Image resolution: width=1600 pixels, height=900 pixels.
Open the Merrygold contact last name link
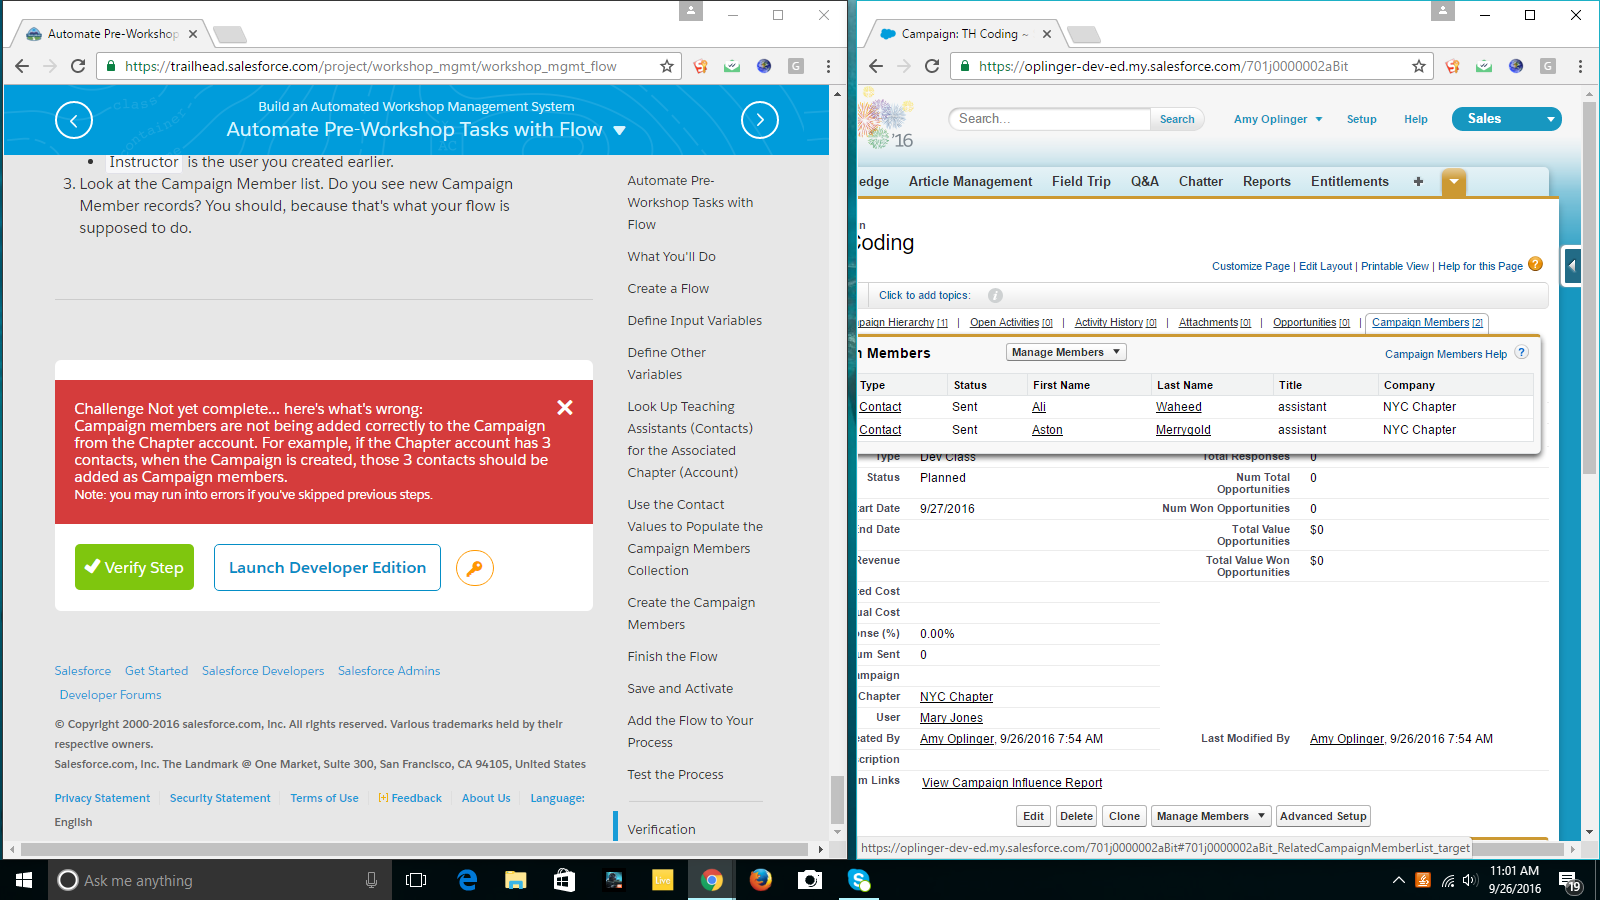(x=1183, y=430)
